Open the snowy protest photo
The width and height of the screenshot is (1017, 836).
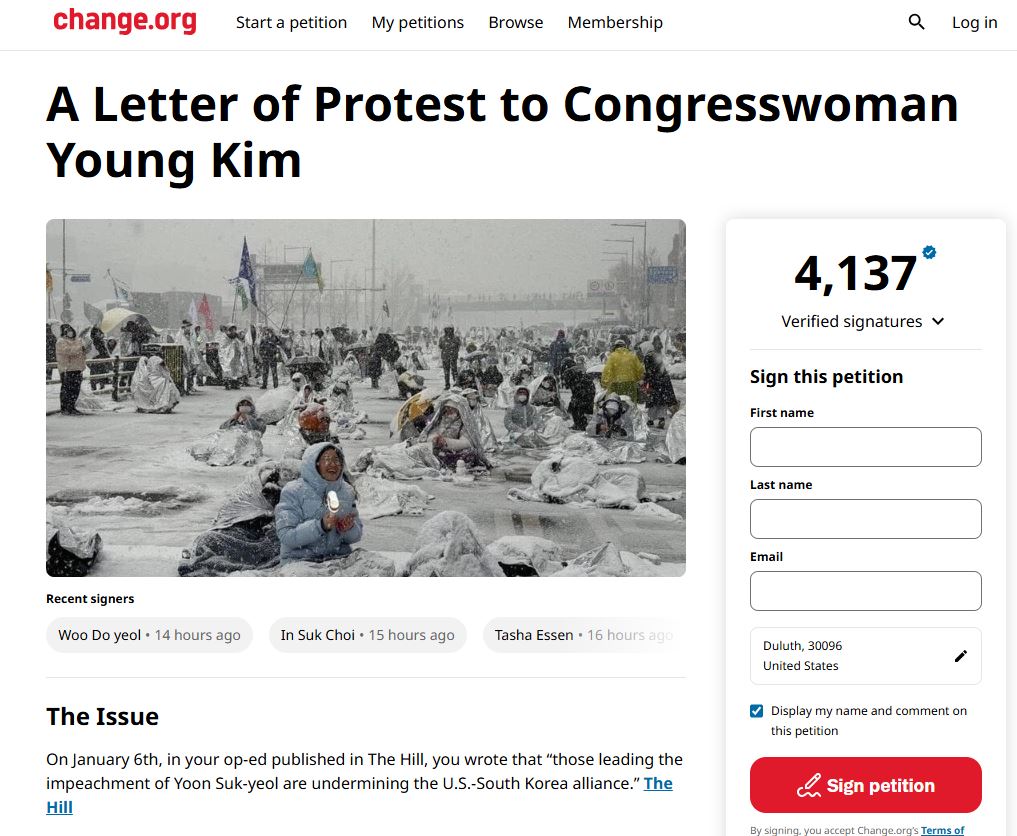(365, 397)
